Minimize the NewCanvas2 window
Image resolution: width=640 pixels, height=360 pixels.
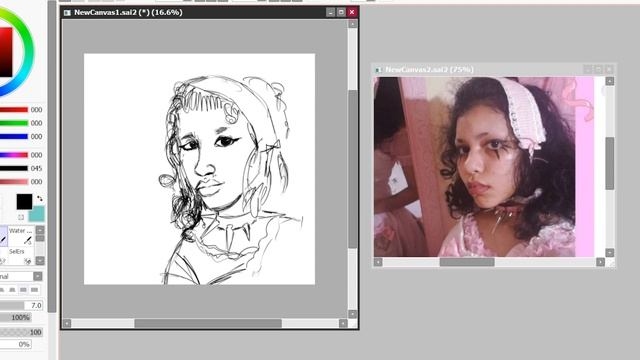(587, 69)
